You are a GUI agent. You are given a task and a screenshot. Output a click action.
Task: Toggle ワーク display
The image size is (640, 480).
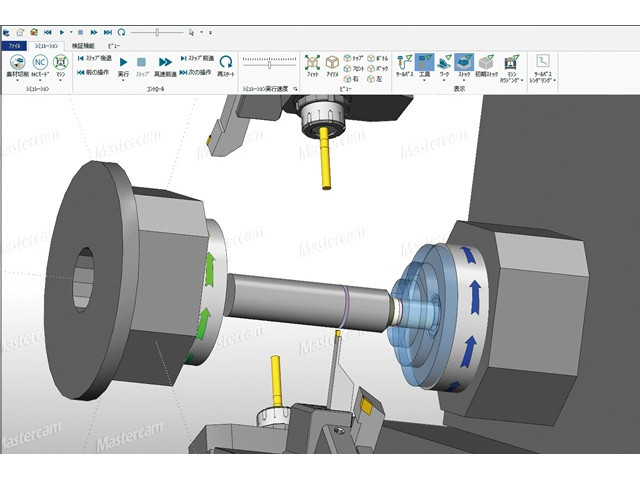[444, 64]
